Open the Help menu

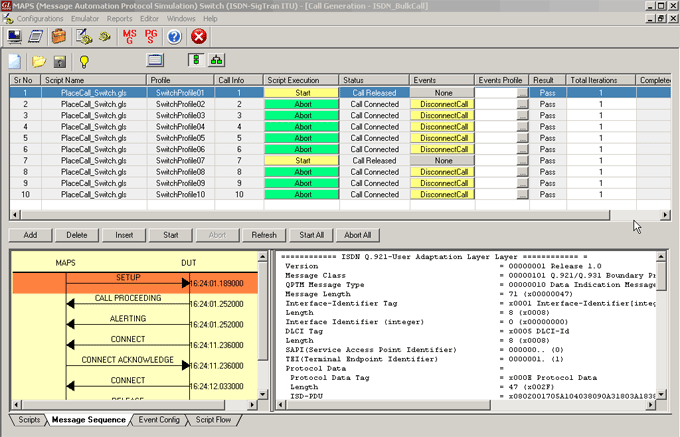coord(210,19)
